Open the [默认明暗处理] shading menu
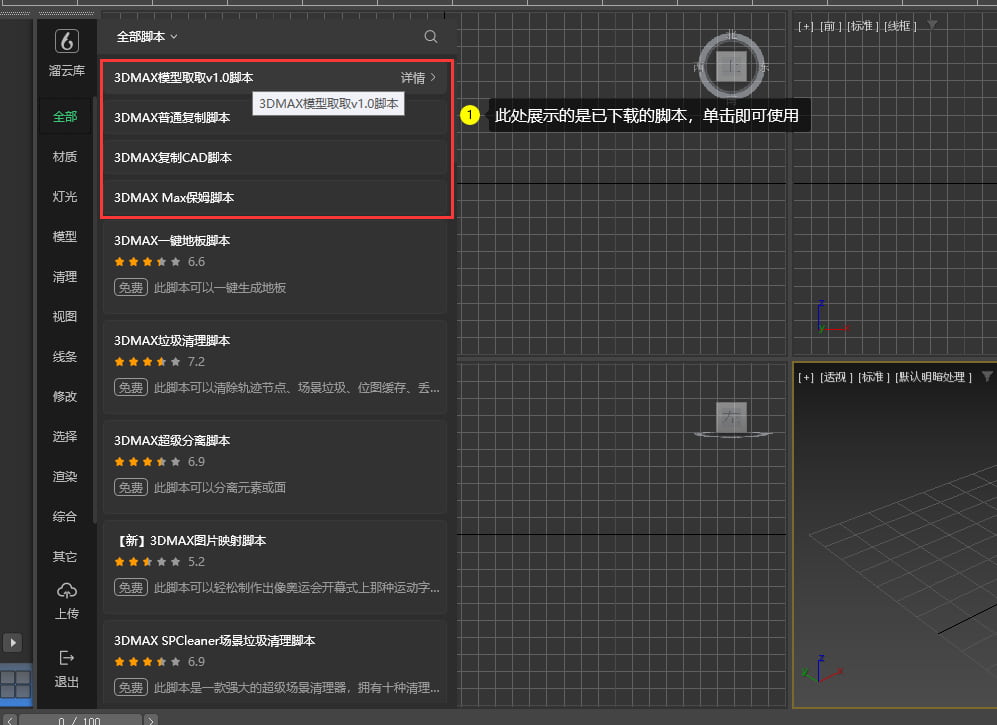This screenshot has height=725, width=997. point(933,377)
